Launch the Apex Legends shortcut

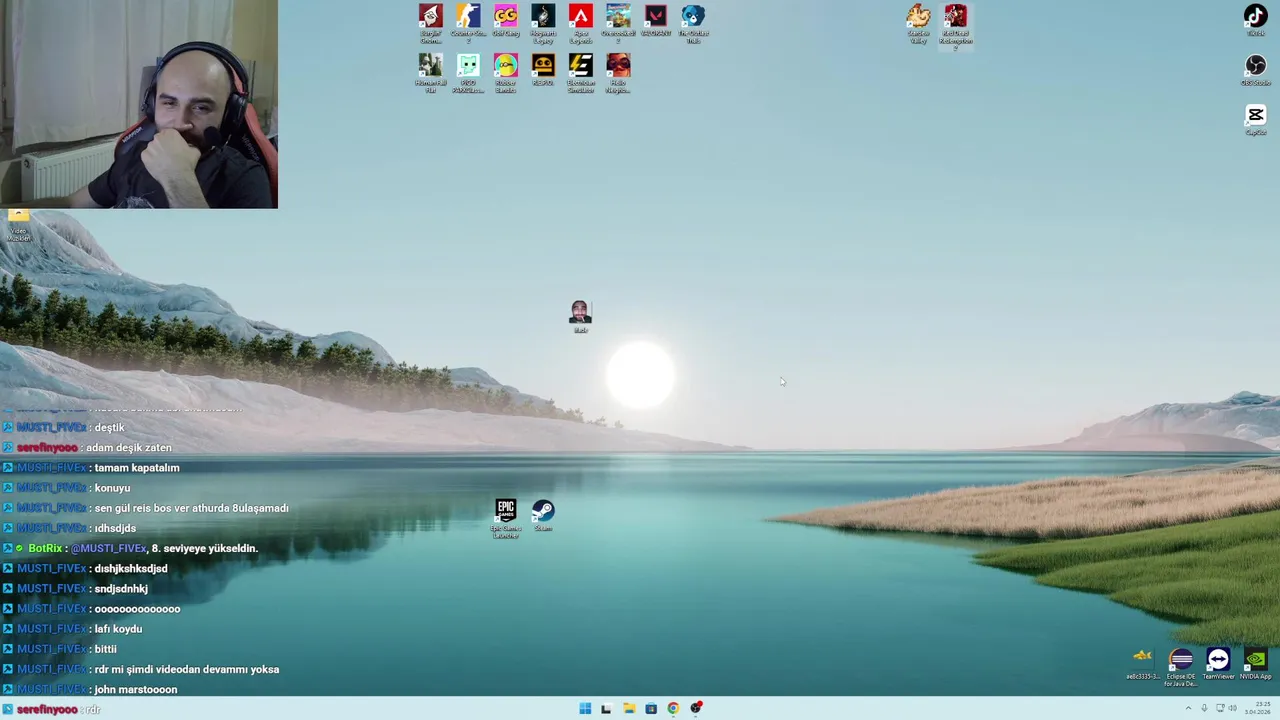click(581, 24)
